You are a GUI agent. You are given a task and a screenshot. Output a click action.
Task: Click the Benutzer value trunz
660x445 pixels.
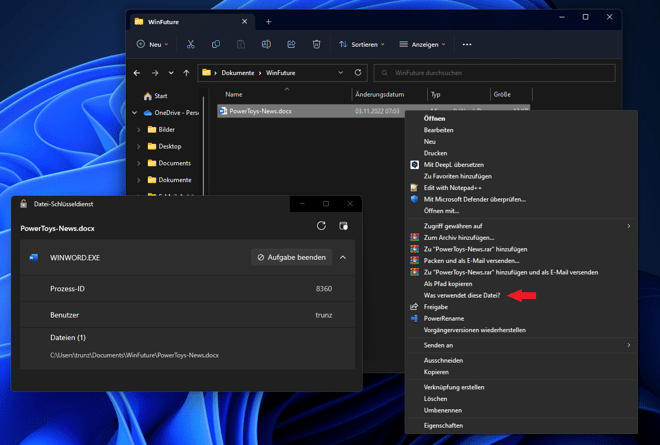(324, 315)
